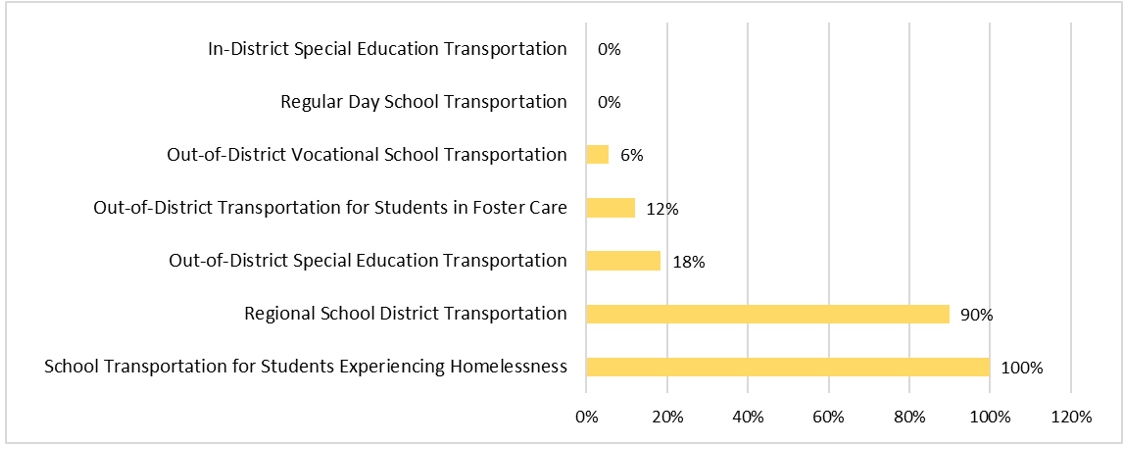Select the 90% data label
Viewport: 1131px width, 455px height.
point(976,315)
